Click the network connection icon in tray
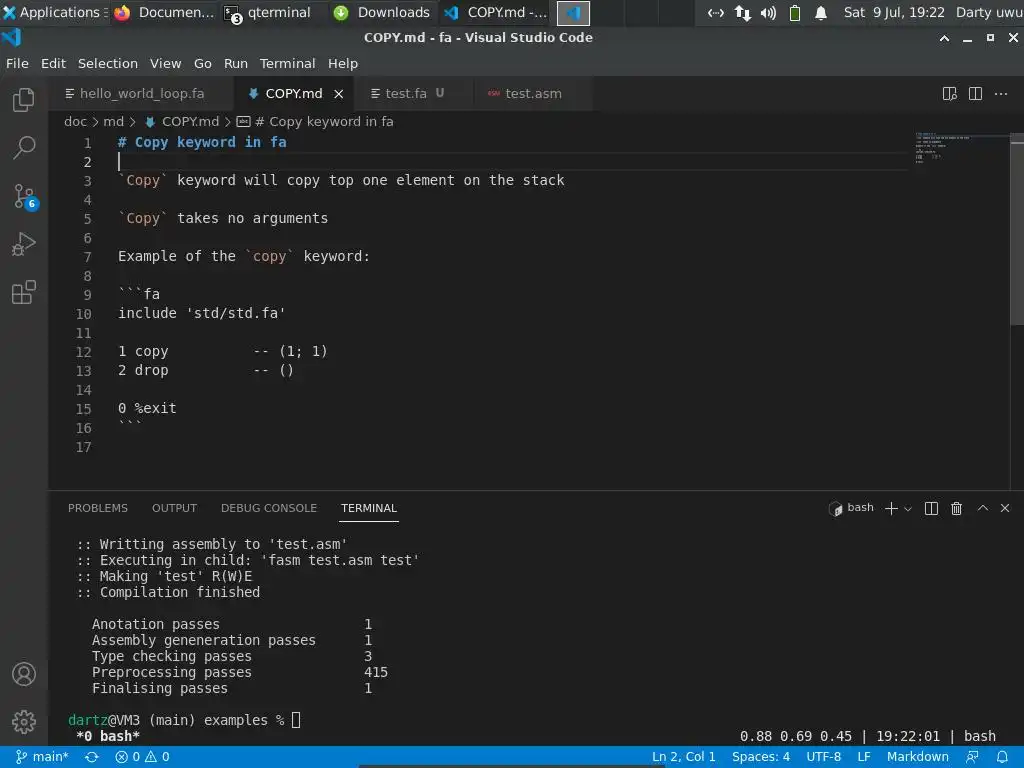Screen dimensions: 1024x768 (743, 12)
